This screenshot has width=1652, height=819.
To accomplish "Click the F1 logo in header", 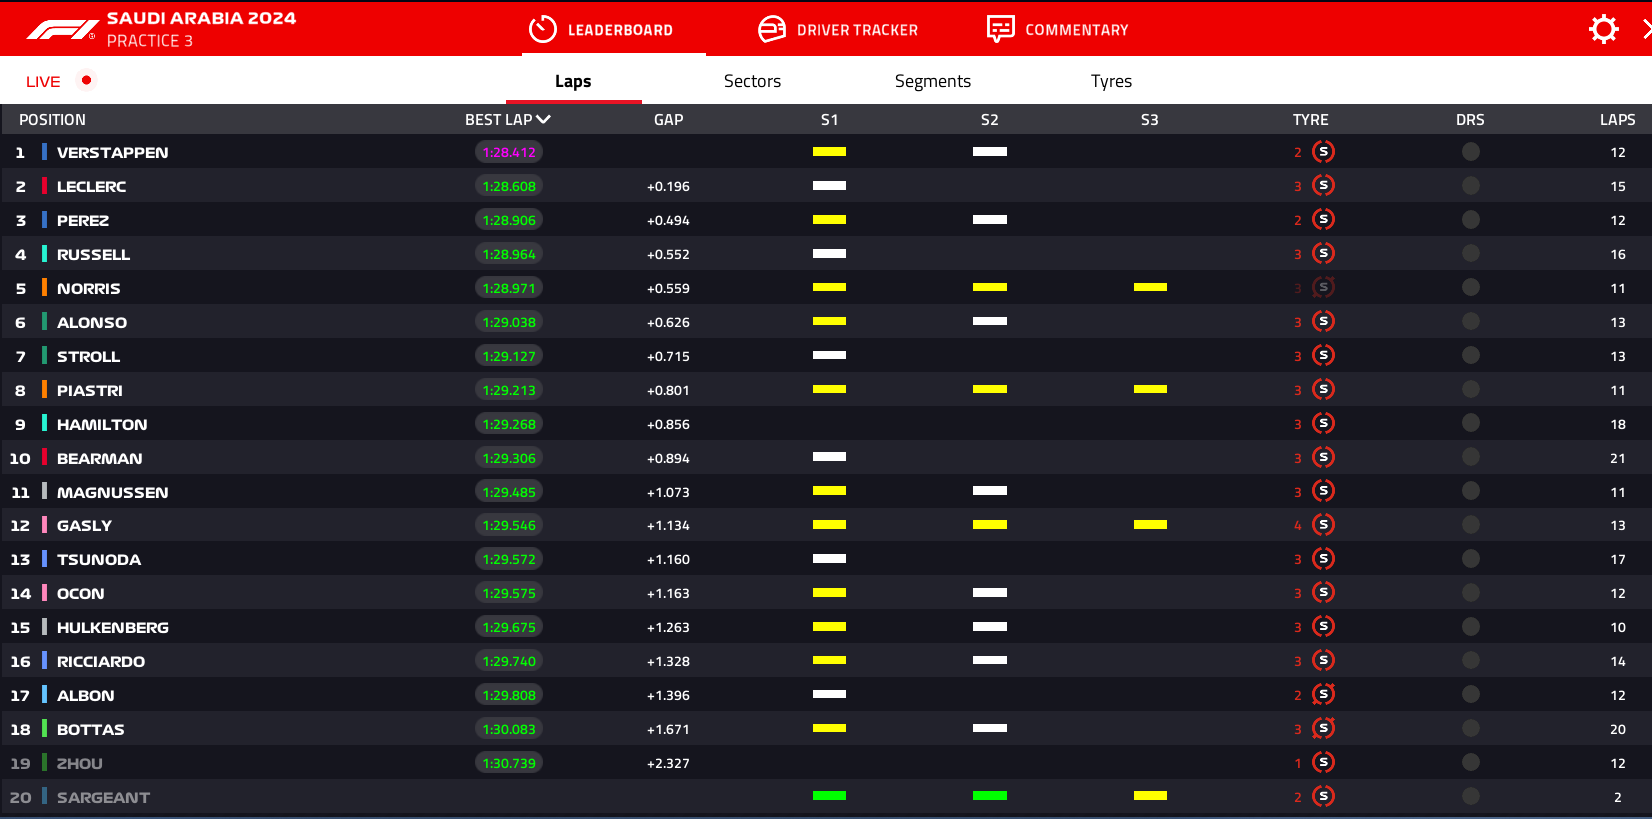I will pyautogui.click(x=62, y=31).
